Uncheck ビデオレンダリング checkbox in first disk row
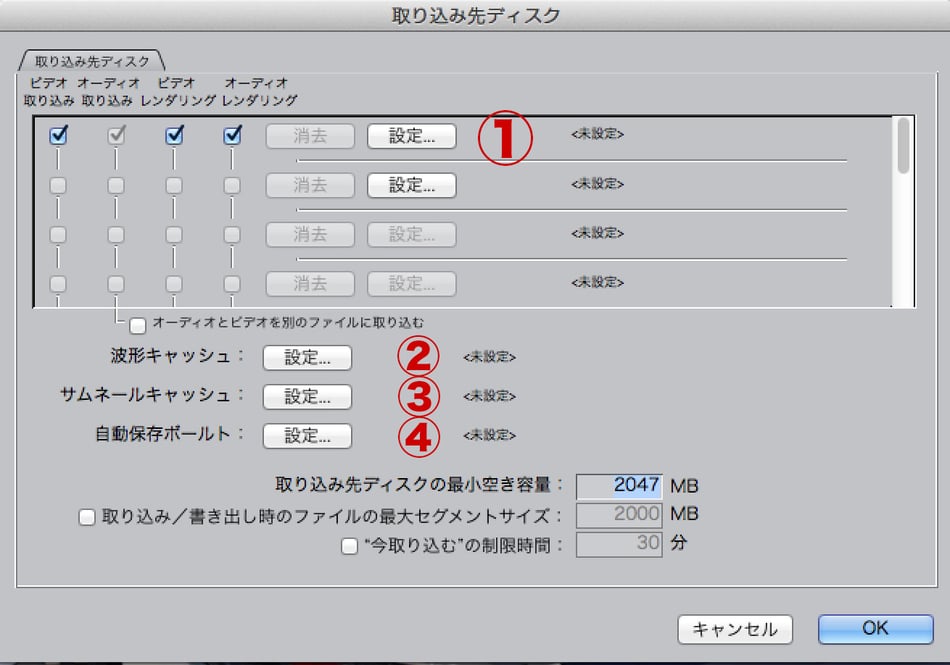The width and height of the screenshot is (950, 665). [174, 136]
